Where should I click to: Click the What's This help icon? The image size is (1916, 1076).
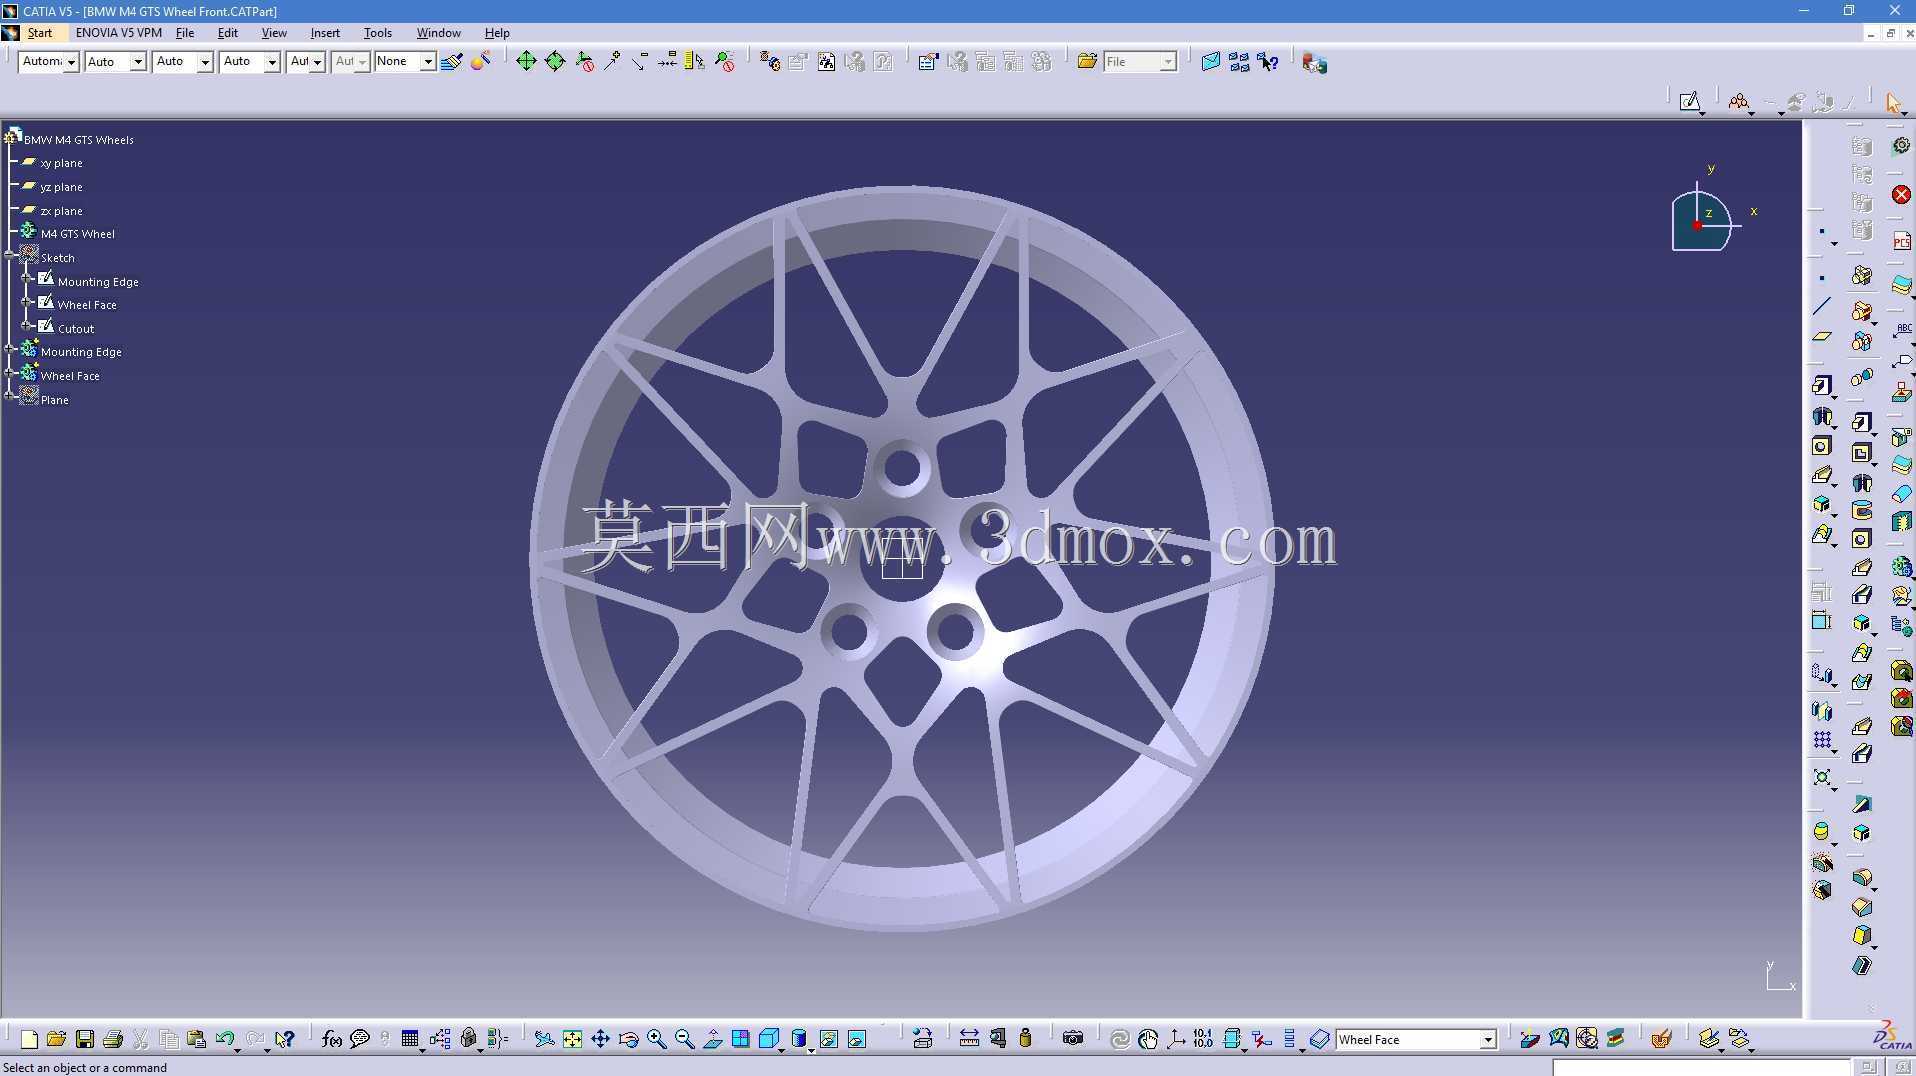tap(285, 1039)
